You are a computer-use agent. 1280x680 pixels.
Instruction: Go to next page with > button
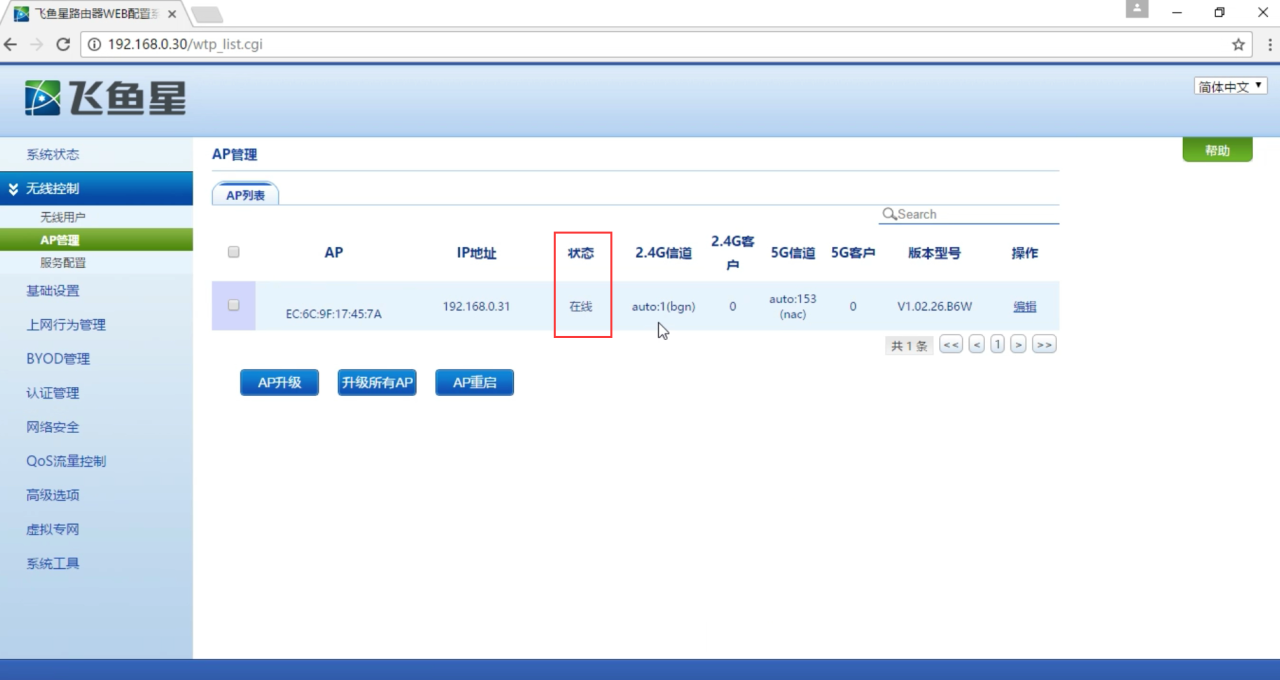pyautogui.click(x=1018, y=345)
